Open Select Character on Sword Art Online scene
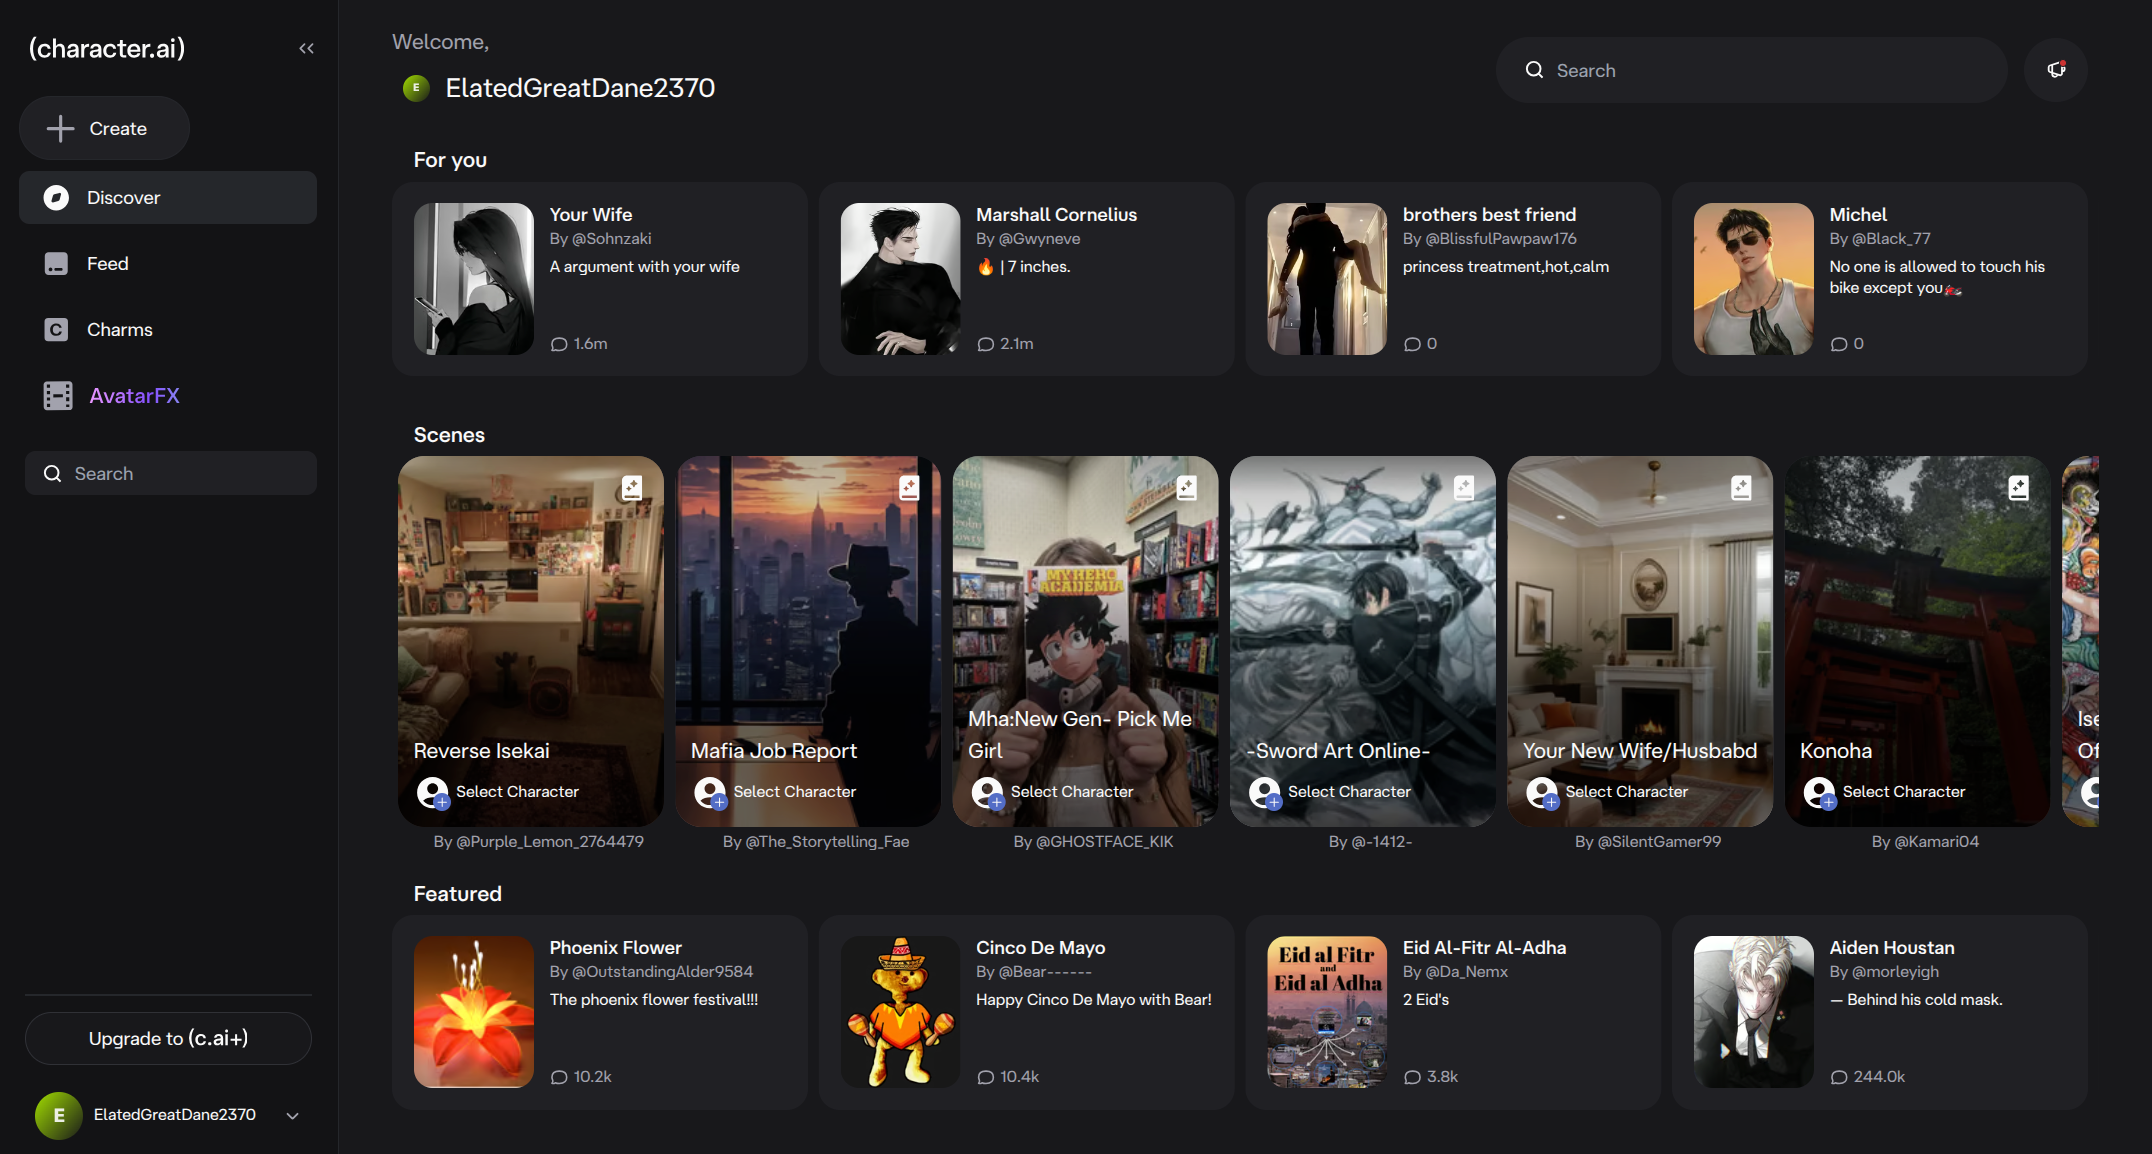The height and width of the screenshot is (1154, 2152). pyautogui.click(x=1330, y=792)
